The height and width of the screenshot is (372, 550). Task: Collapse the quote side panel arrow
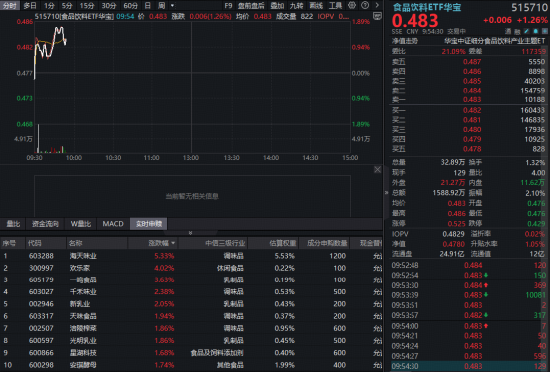click(x=387, y=192)
